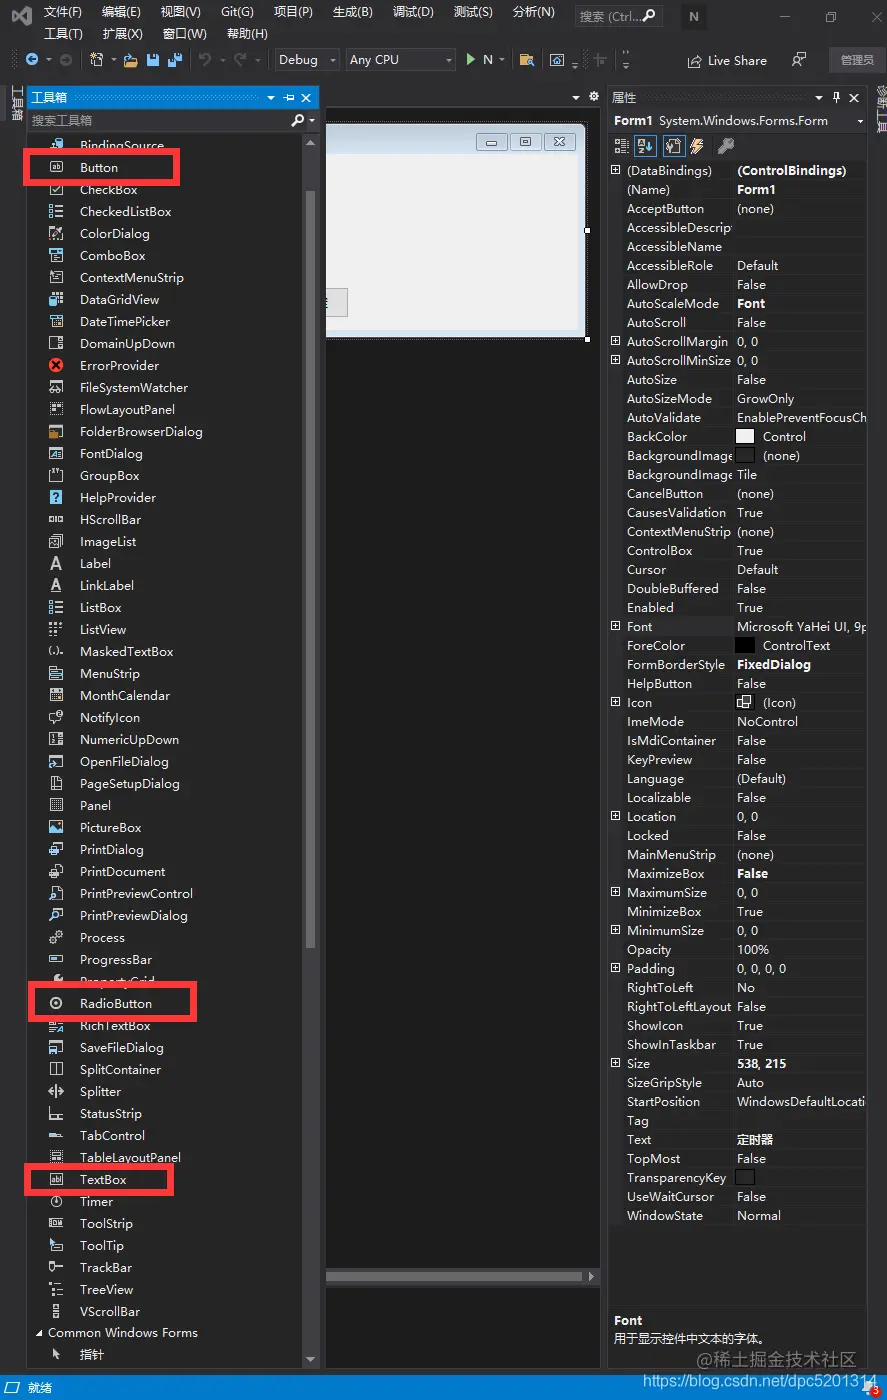Click the Property Pages wrench icon
This screenshot has width=887, height=1400.
pos(726,146)
